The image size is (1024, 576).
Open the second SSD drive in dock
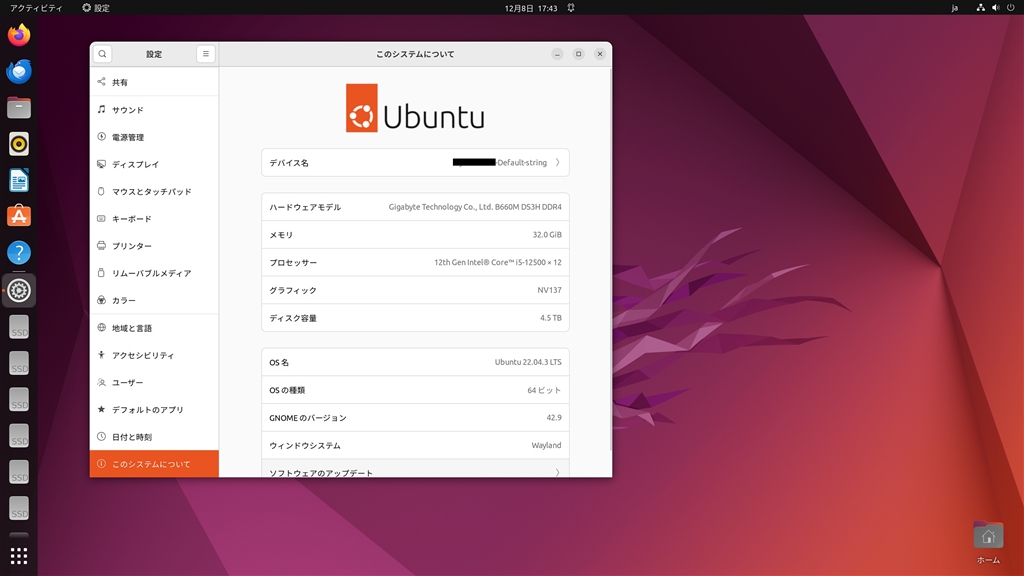pos(19,364)
